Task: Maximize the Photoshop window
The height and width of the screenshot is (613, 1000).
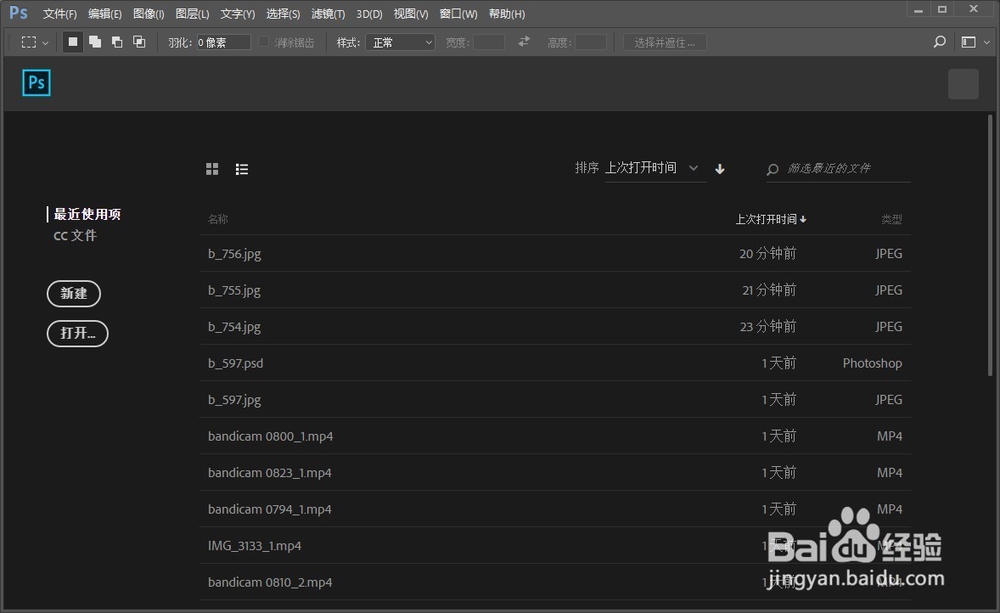Action: coord(943,10)
